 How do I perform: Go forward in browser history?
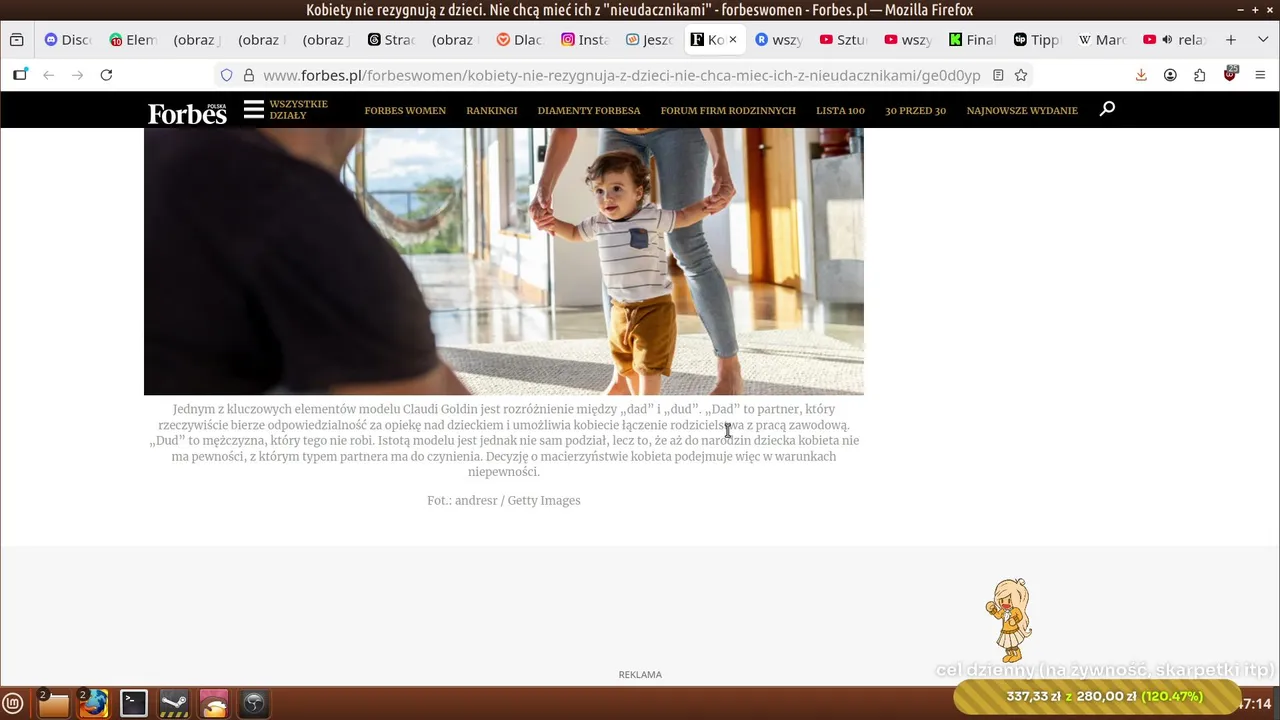point(77,75)
